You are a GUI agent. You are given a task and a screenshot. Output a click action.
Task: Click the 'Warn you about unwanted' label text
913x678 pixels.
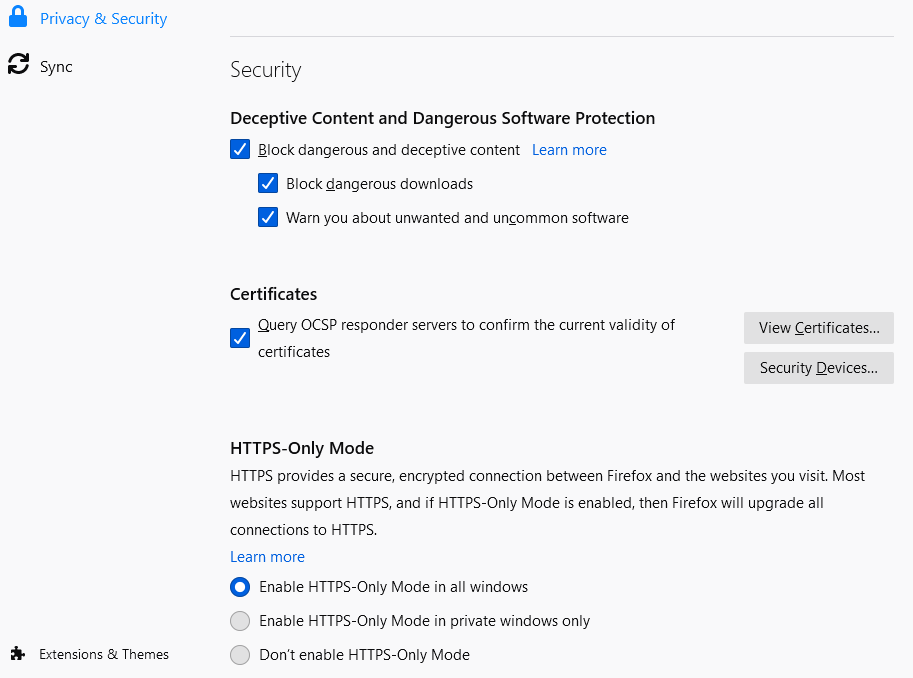457,218
